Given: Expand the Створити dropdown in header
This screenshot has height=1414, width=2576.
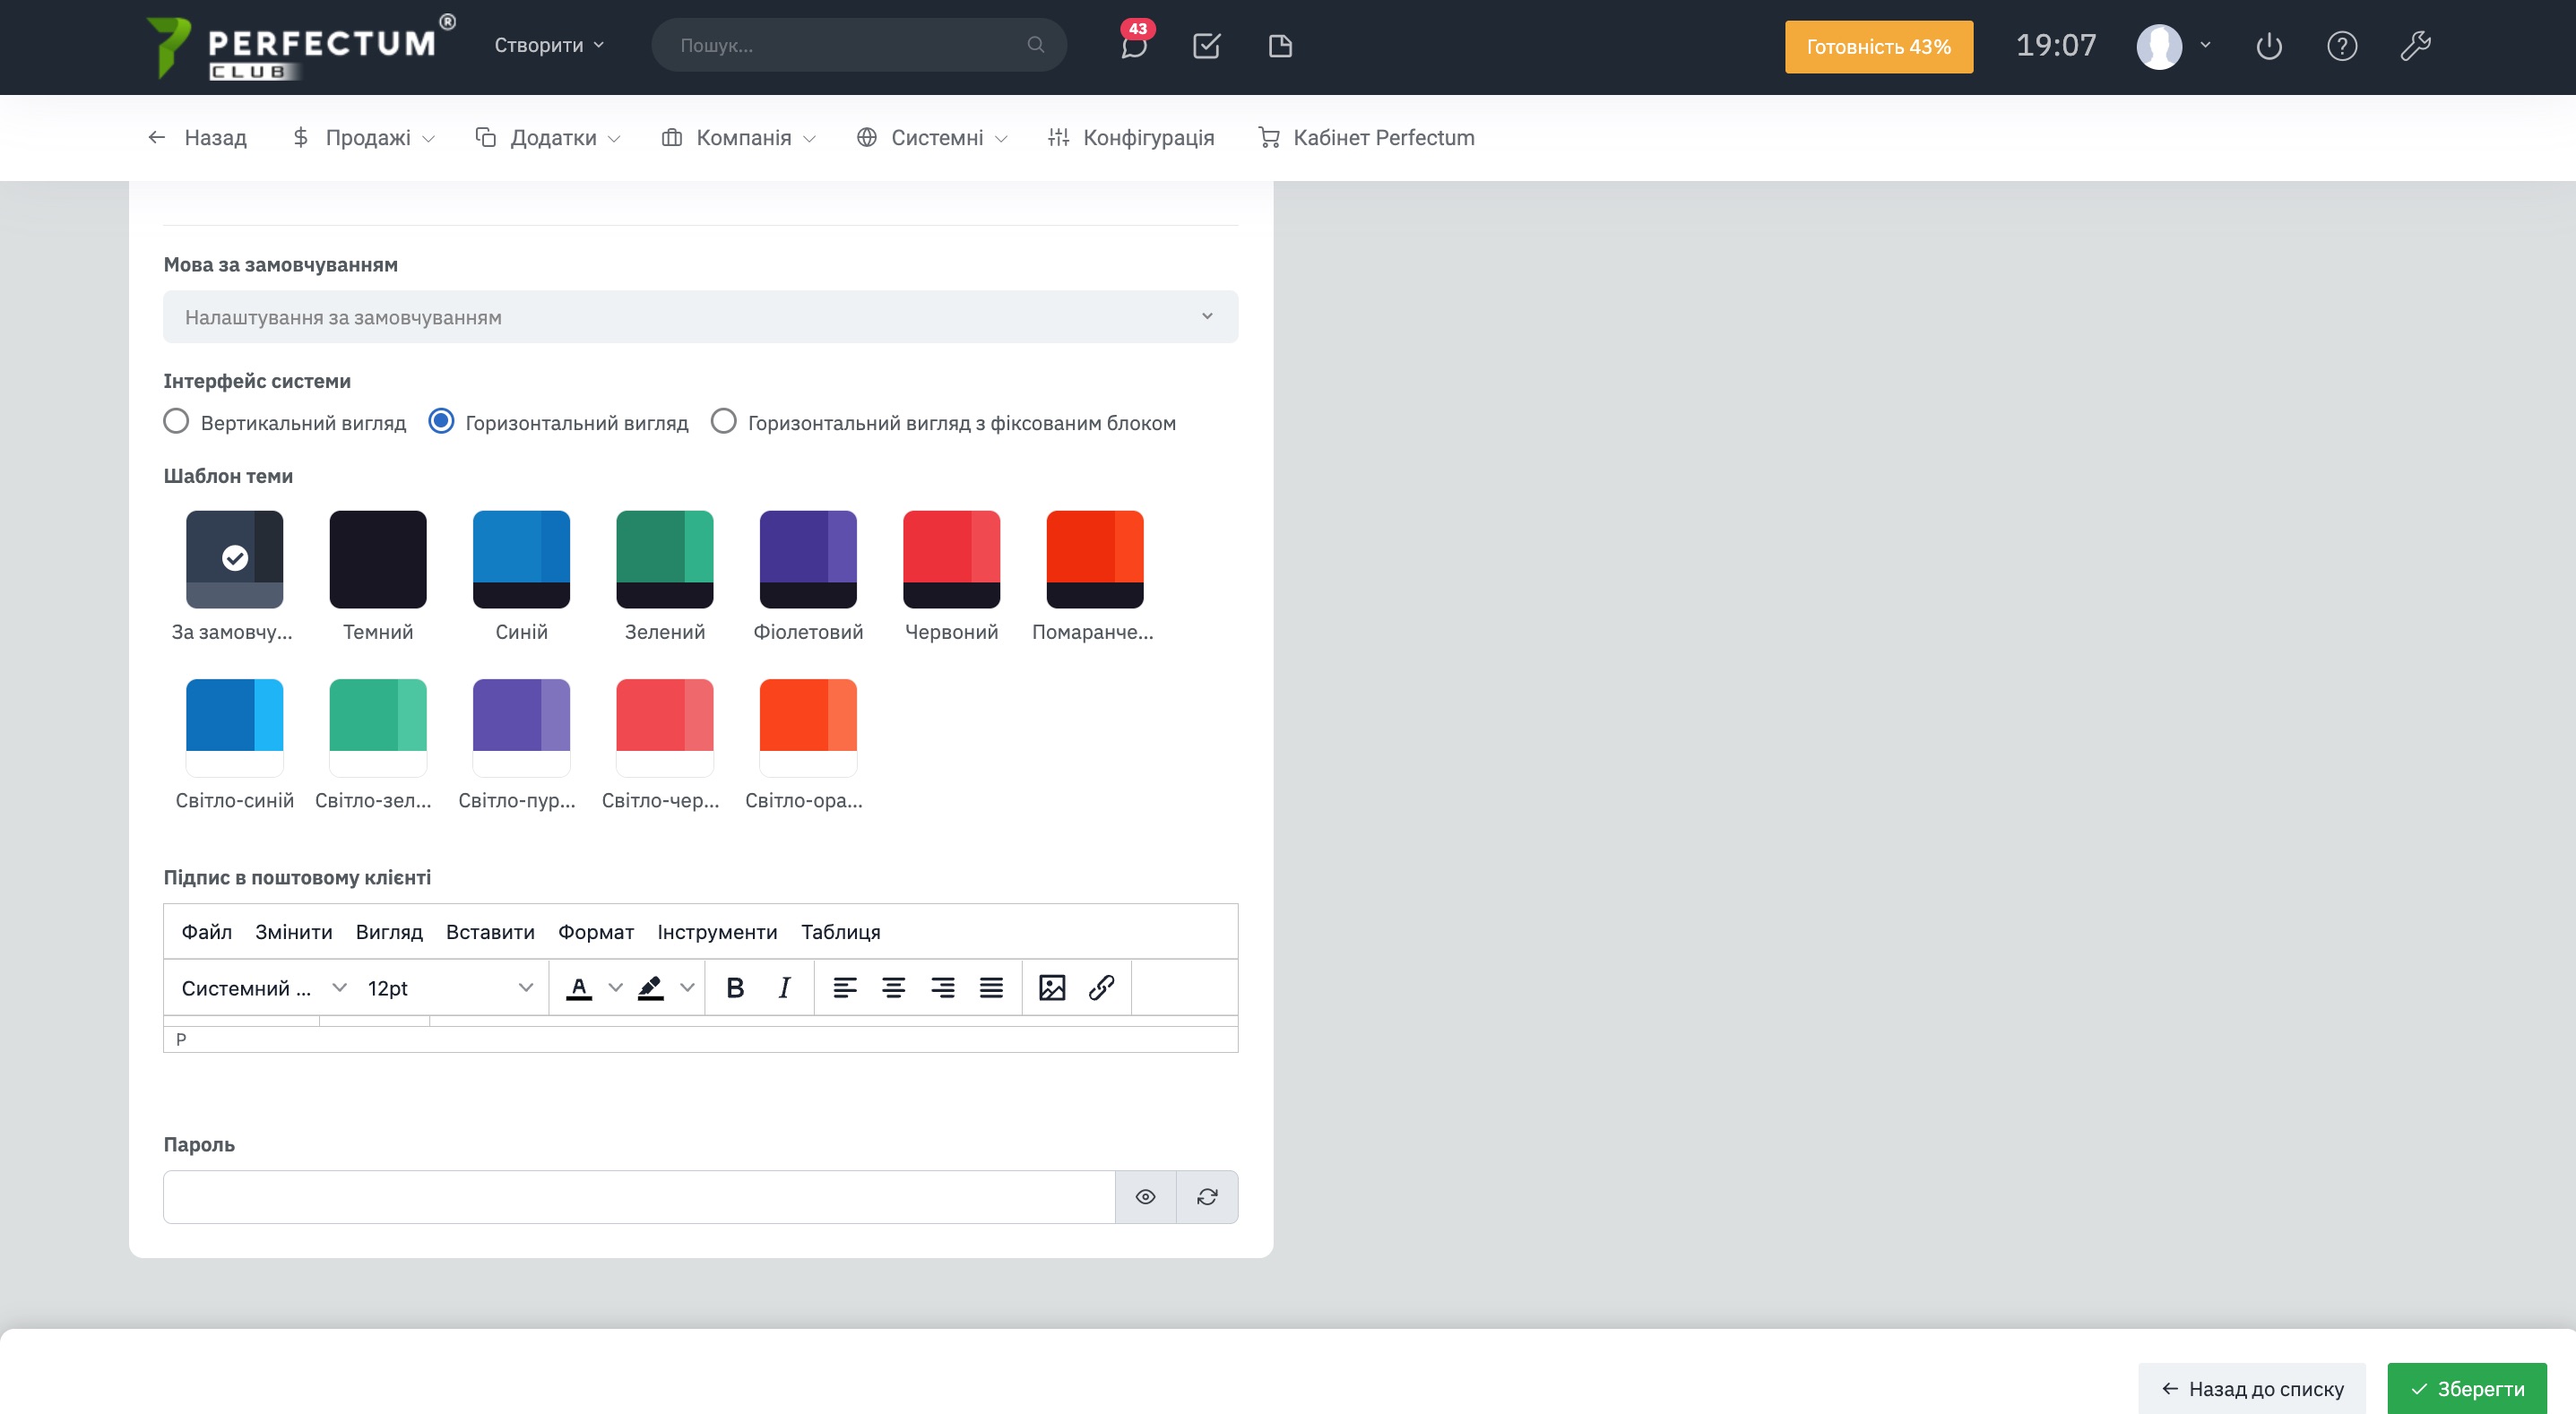Looking at the screenshot, I should [x=549, y=46].
